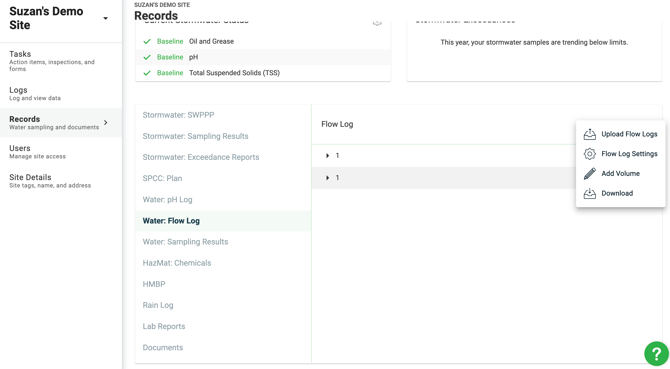Viewport: 670px width, 369px height.
Task: Click the Flow Log Settings gear icon
Action: [x=590, y=154]
